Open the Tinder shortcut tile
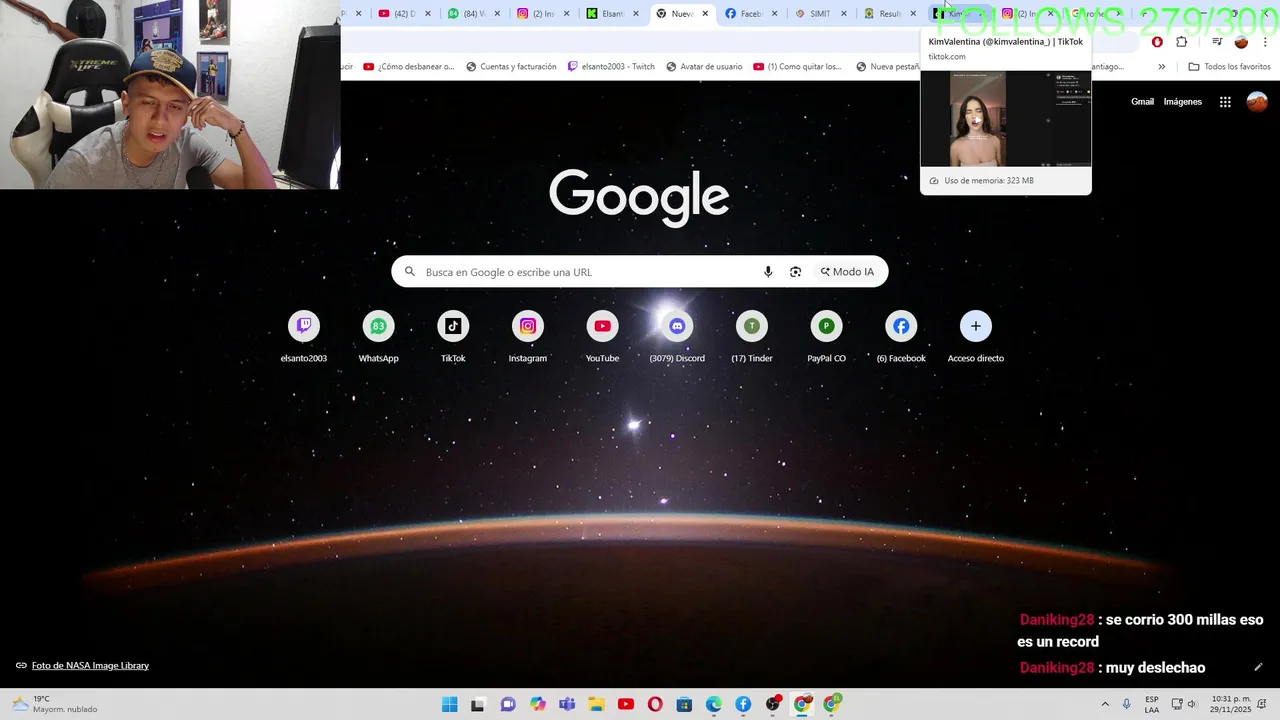 point(752,337)
